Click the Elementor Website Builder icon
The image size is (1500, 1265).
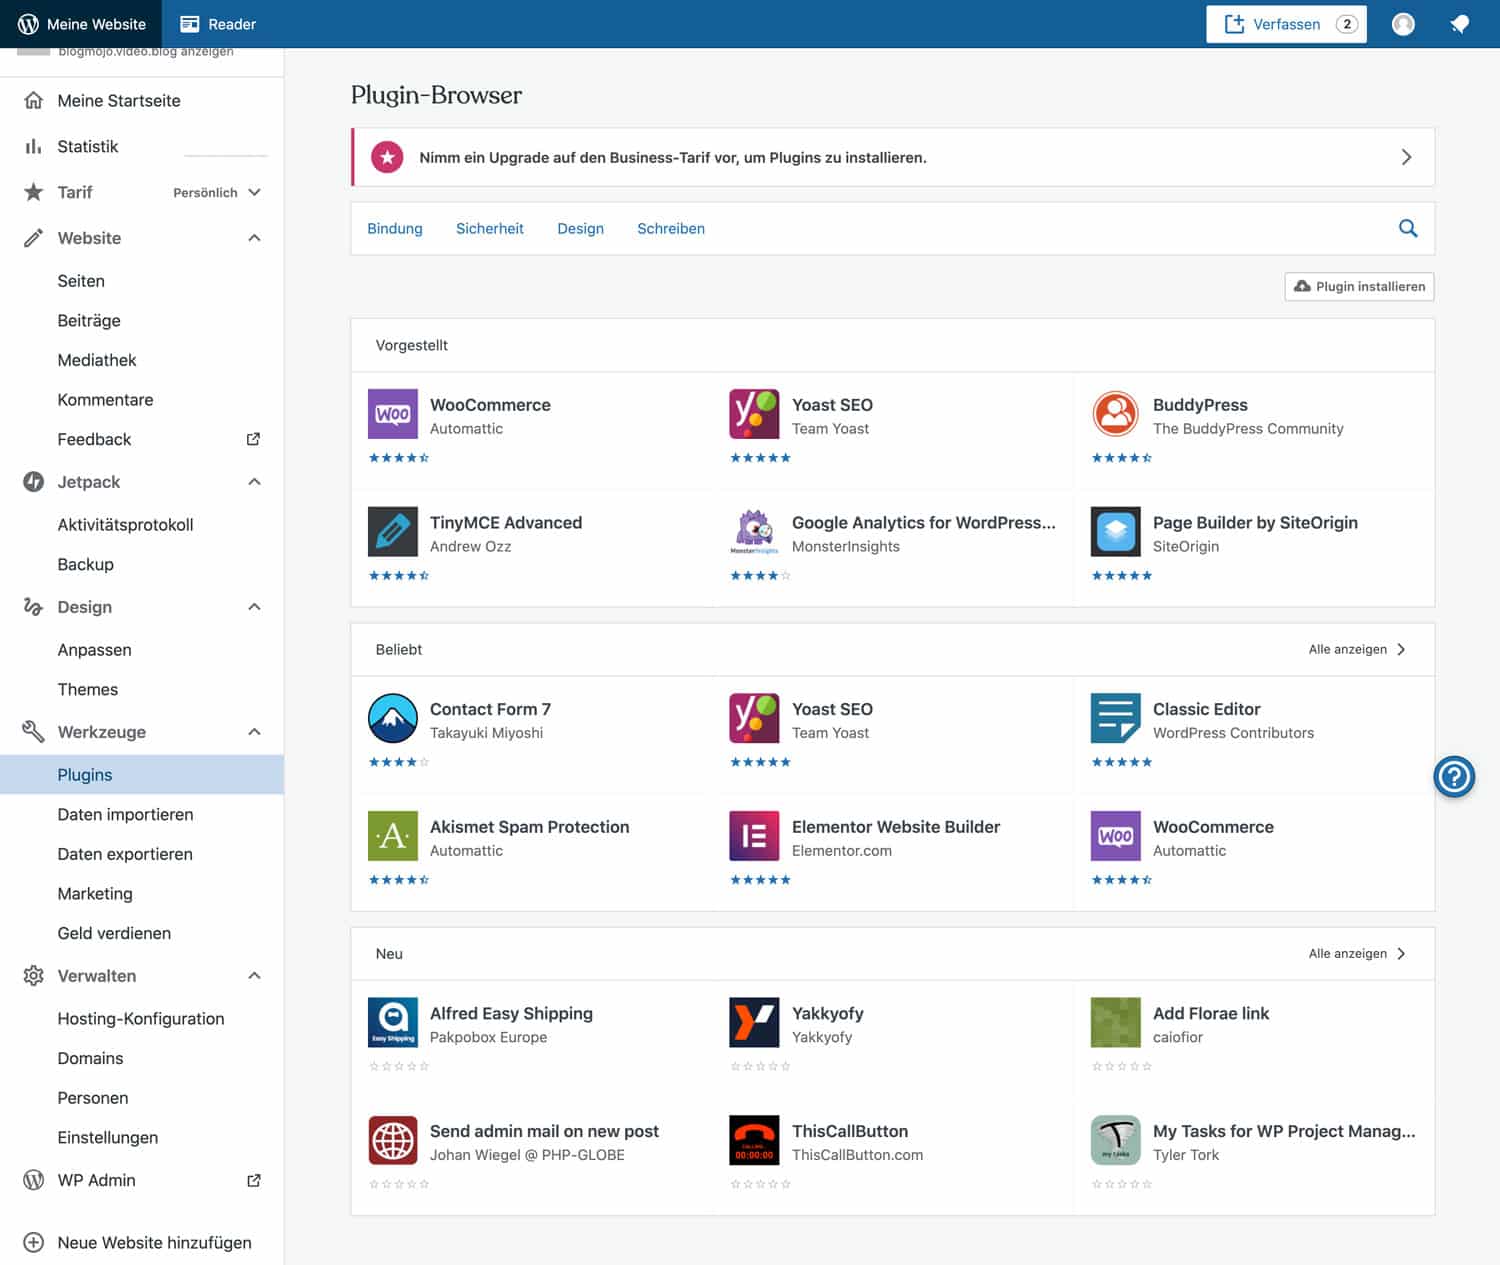click(x=754, y=836)
